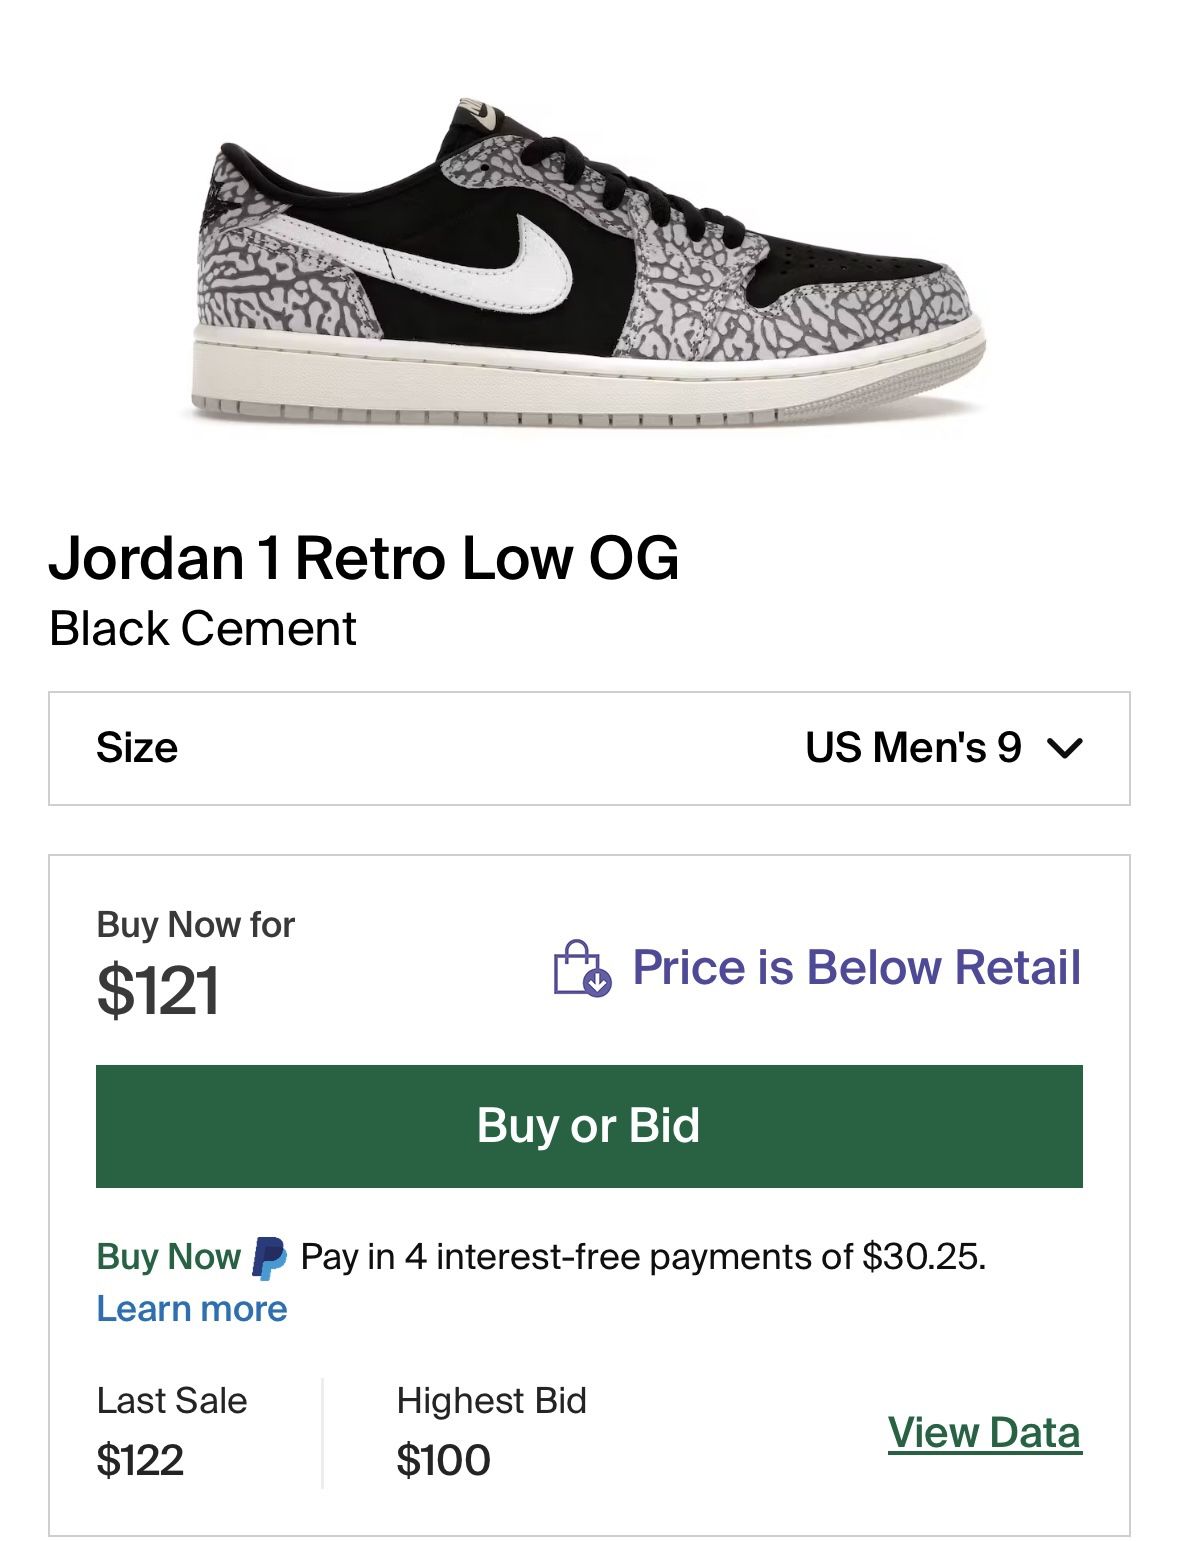Click the Price is Below Retail label
1179x1541 pixels.
tap(856, 968)
